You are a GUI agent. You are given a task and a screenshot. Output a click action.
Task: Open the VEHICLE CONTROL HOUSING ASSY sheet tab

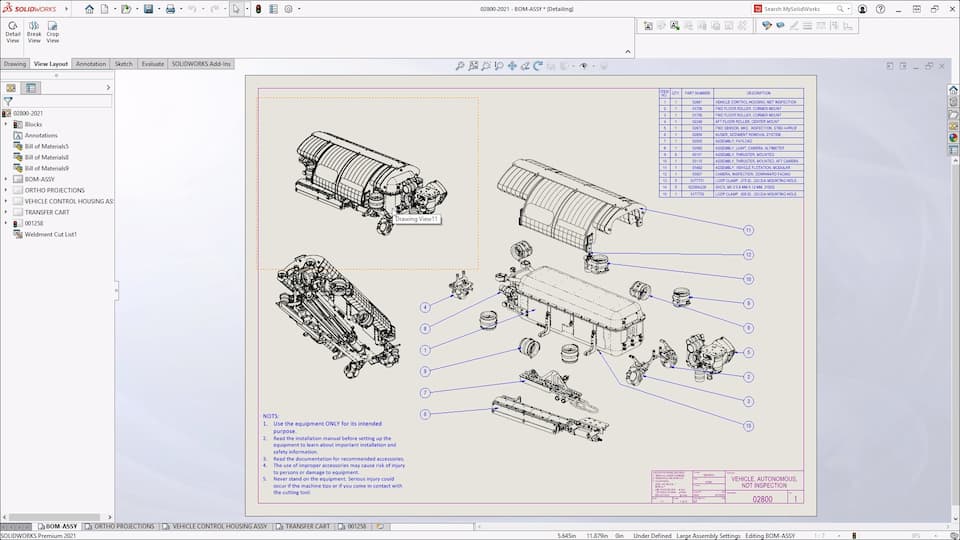218,526
